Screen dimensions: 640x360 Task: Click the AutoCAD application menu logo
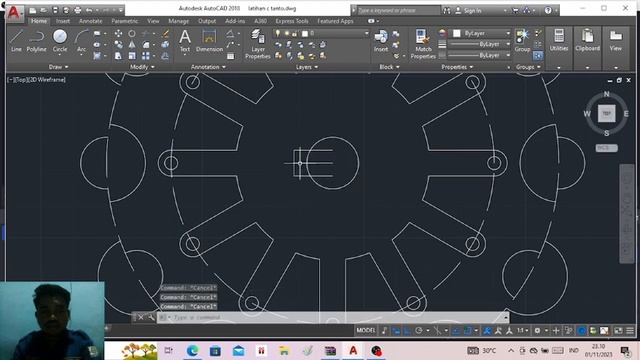click(14, 13)
